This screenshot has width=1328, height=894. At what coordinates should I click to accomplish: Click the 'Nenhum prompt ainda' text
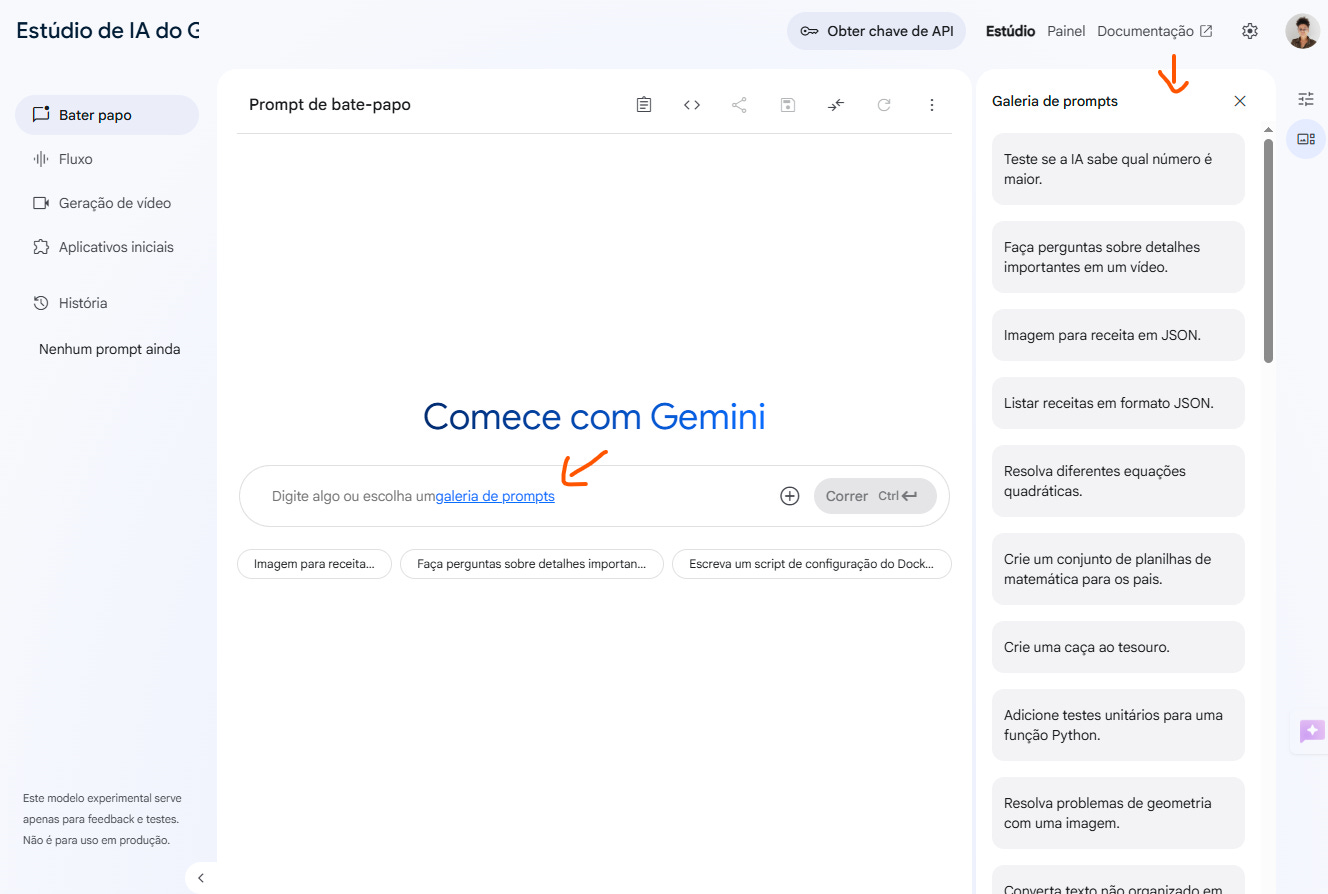click(x=110, y=349)
